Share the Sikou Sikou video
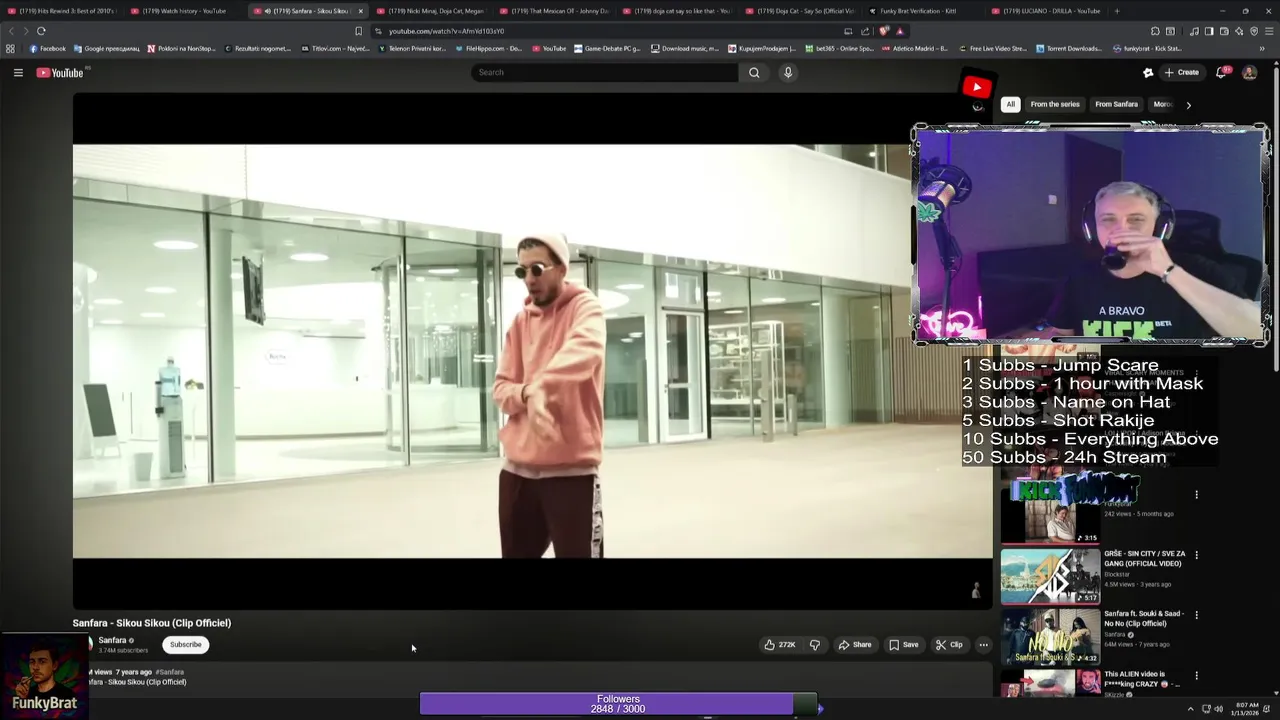 tap(855, 645)
